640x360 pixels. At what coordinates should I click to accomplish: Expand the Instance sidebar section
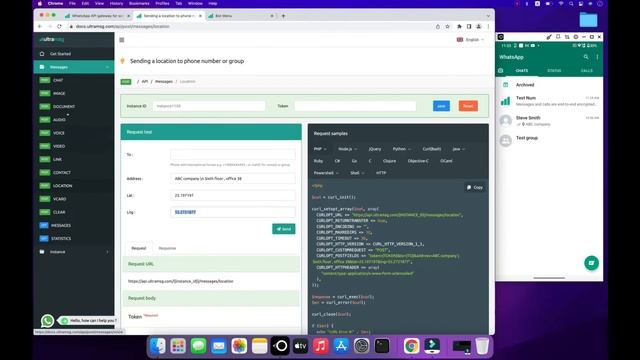74,252
